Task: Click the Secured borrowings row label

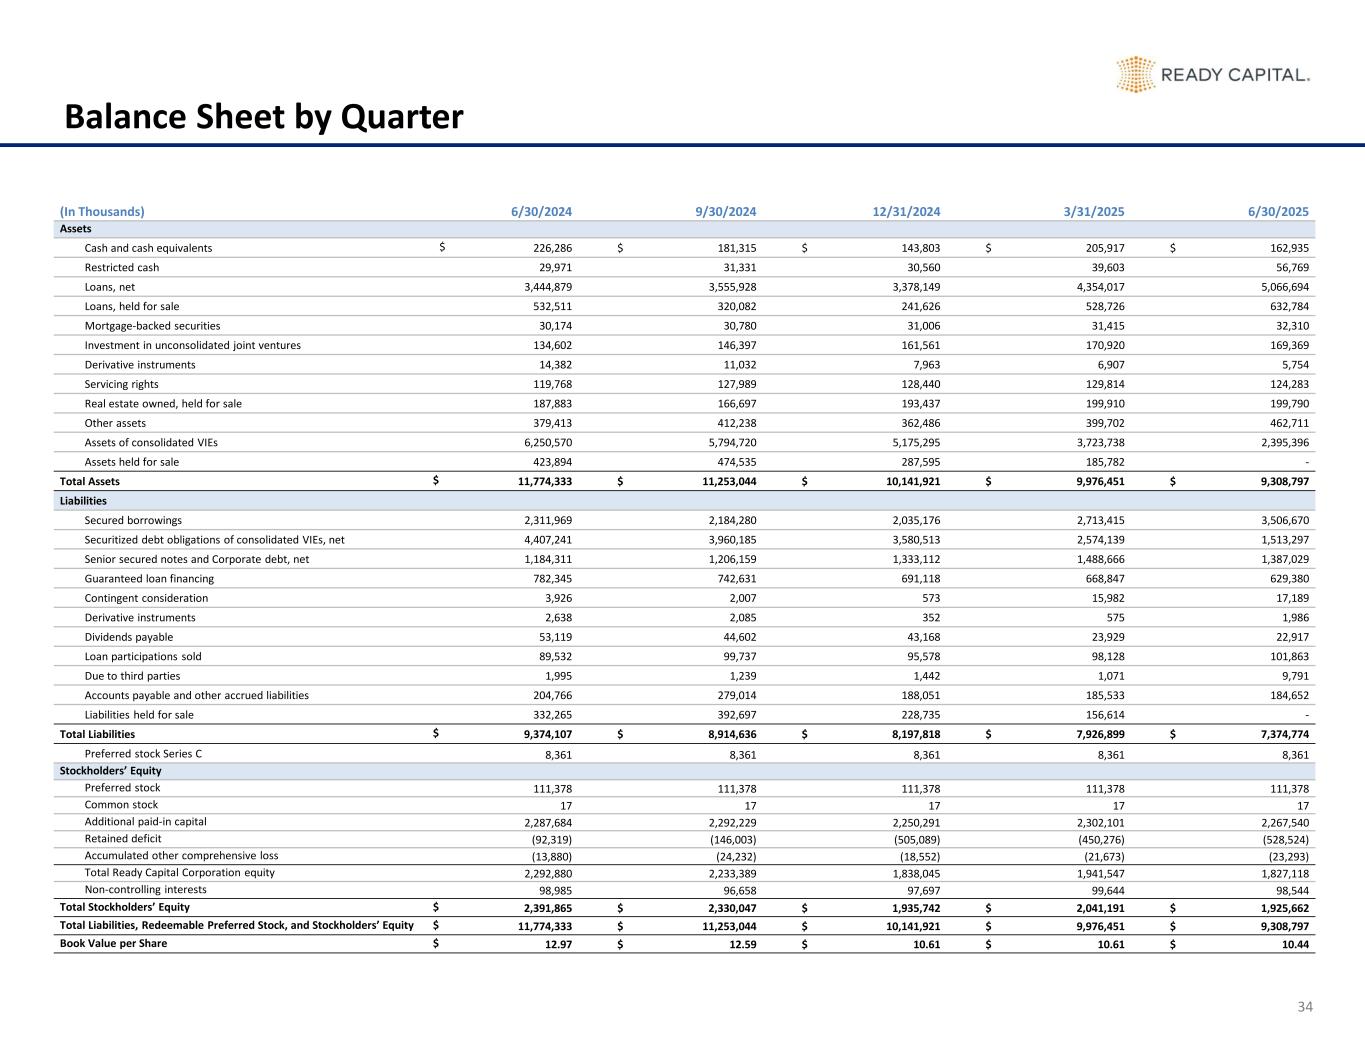Action: tap(133, 520)
